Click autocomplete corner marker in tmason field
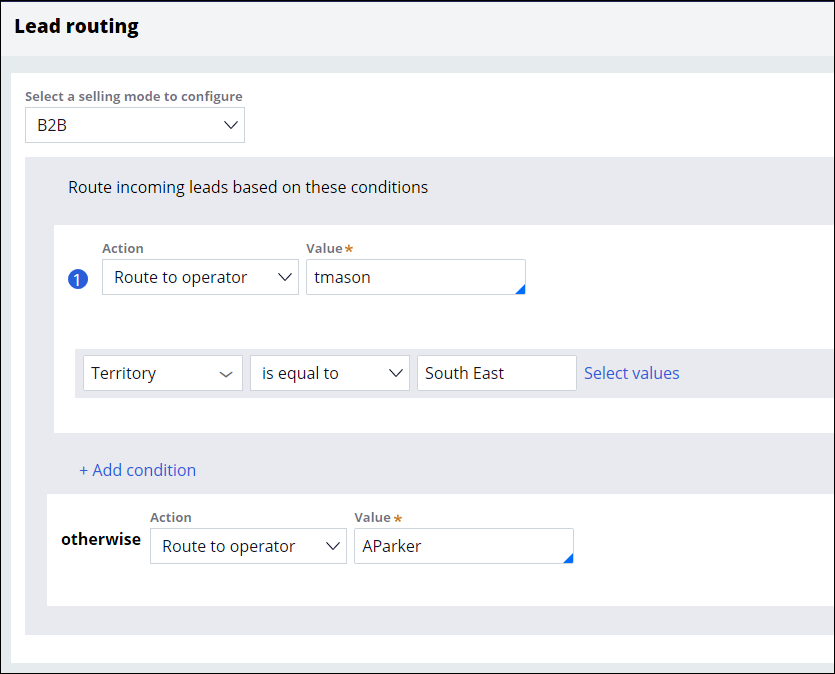The image size is (835, 674). [x=520, y=290]
